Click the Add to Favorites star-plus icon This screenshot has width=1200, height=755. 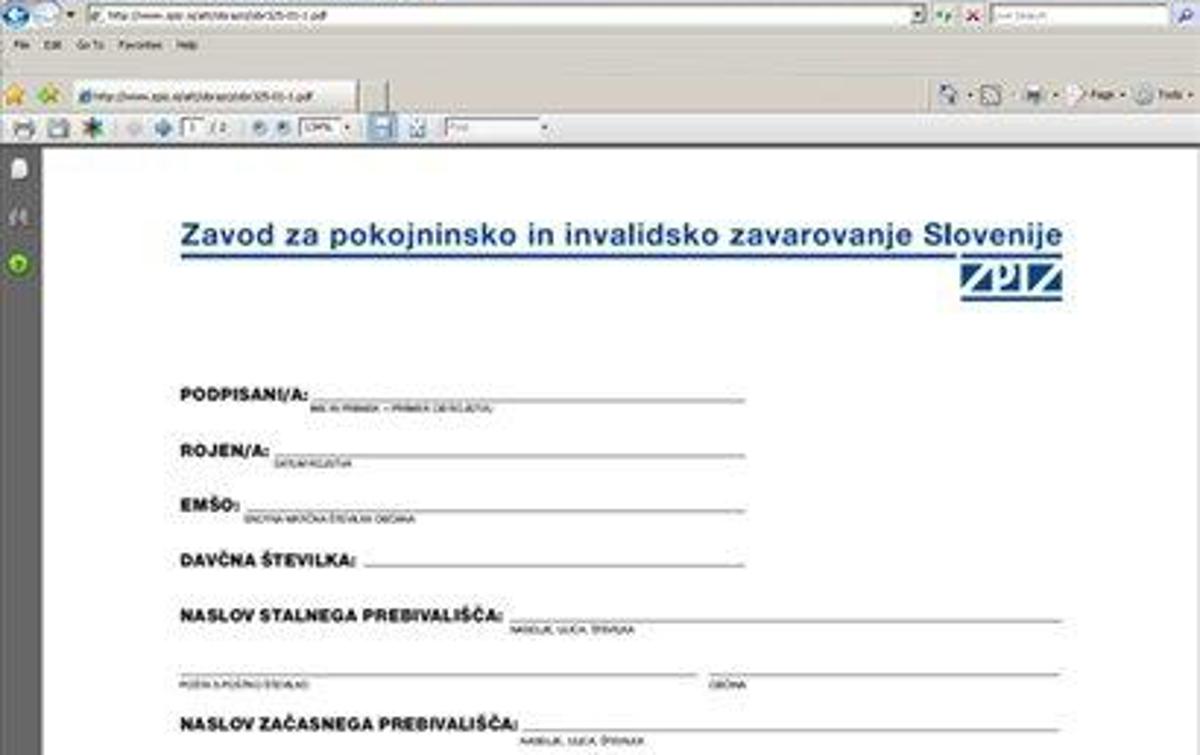click(48, 96)
